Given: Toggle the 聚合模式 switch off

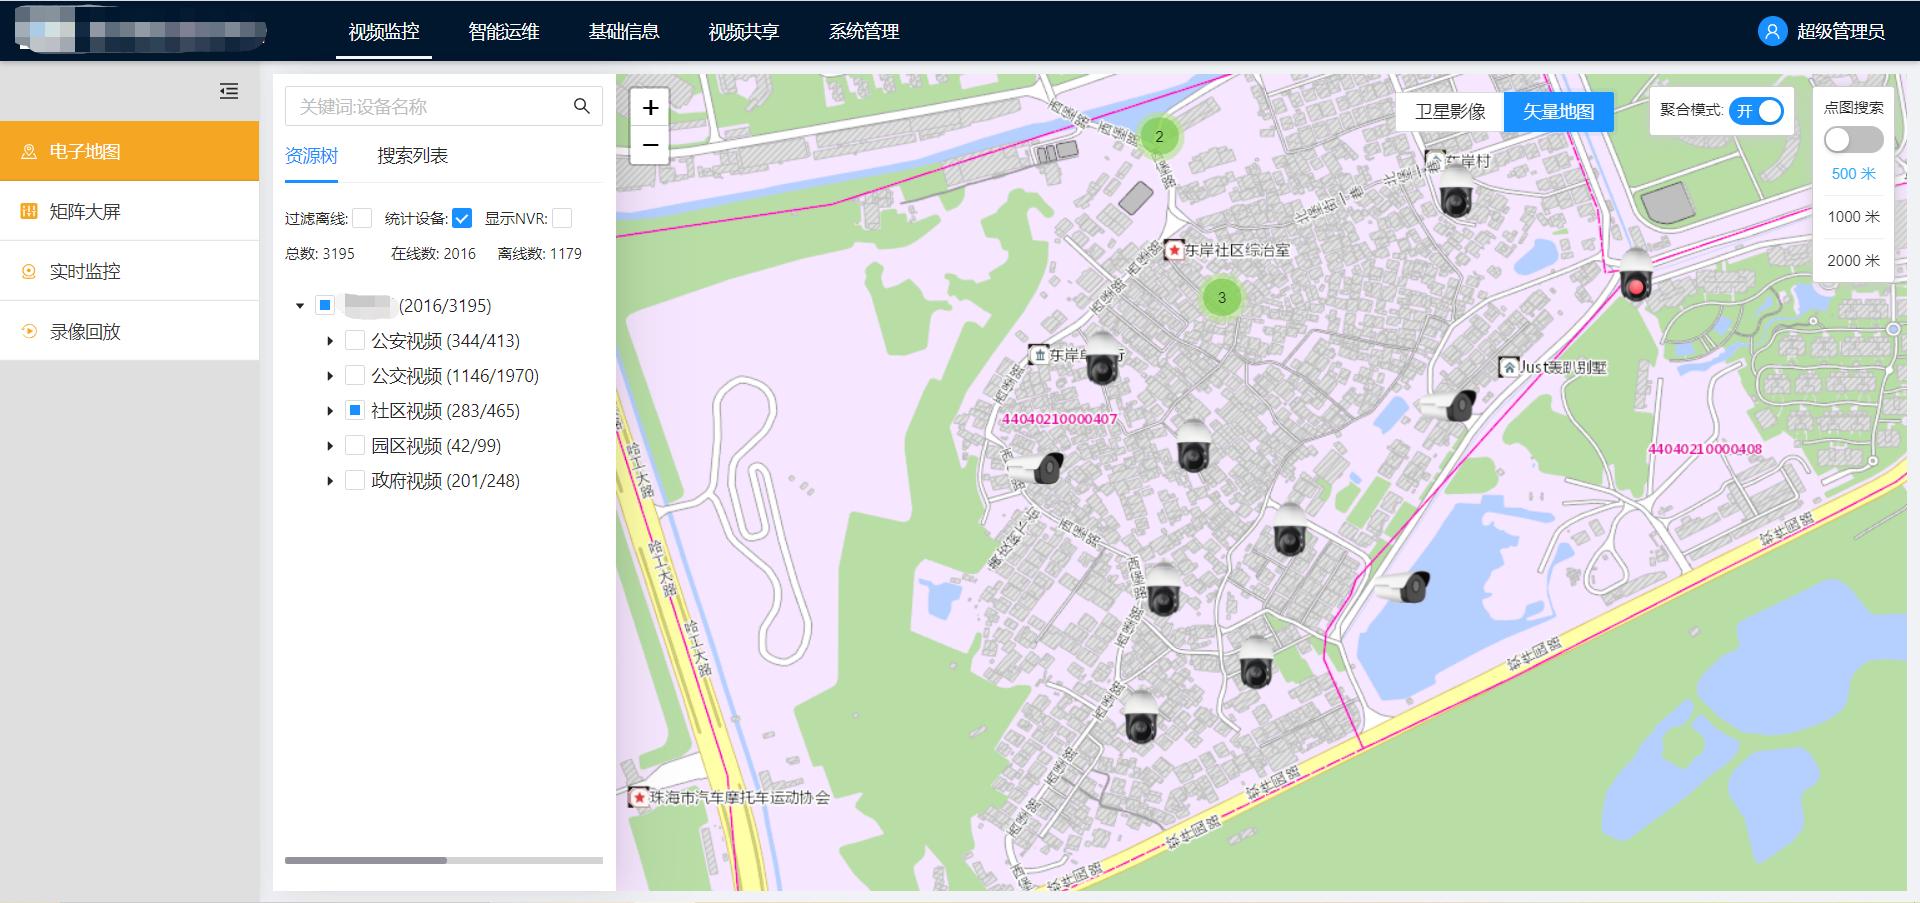Looking at the screenshot, I should tap(1757, 111).
